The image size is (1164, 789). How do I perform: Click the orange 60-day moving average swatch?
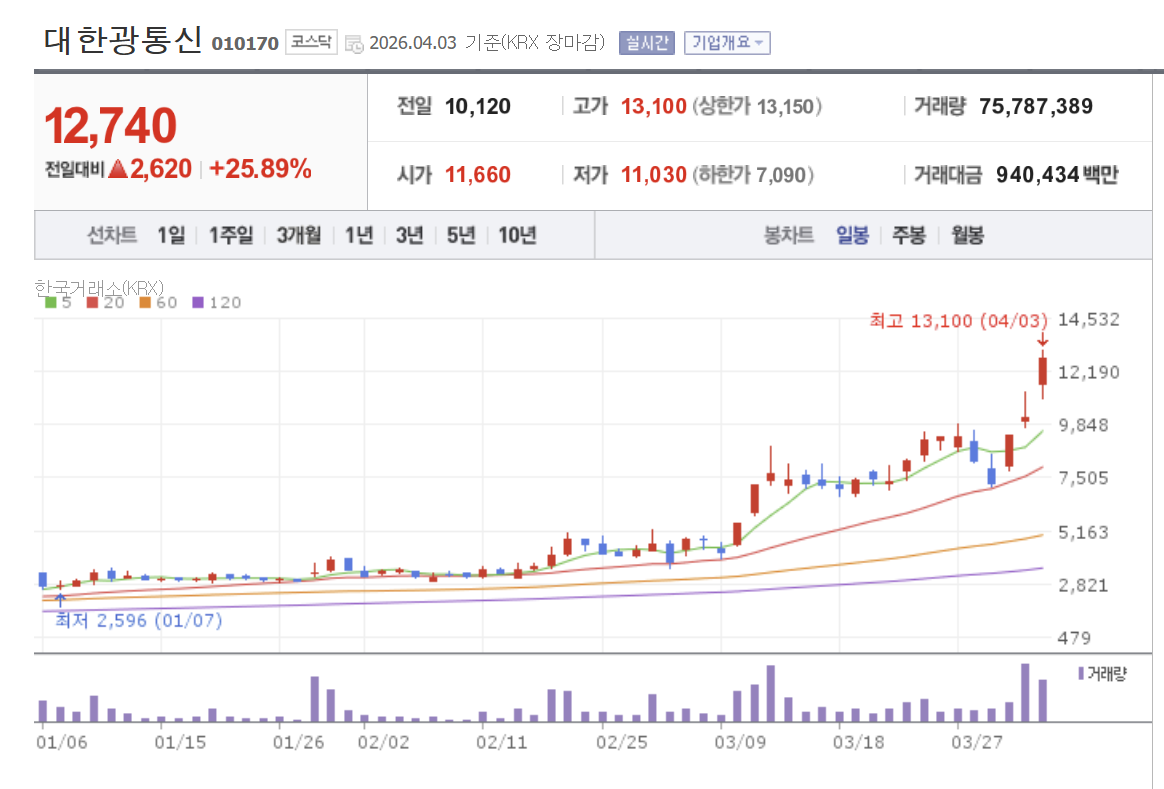(145, 302)
